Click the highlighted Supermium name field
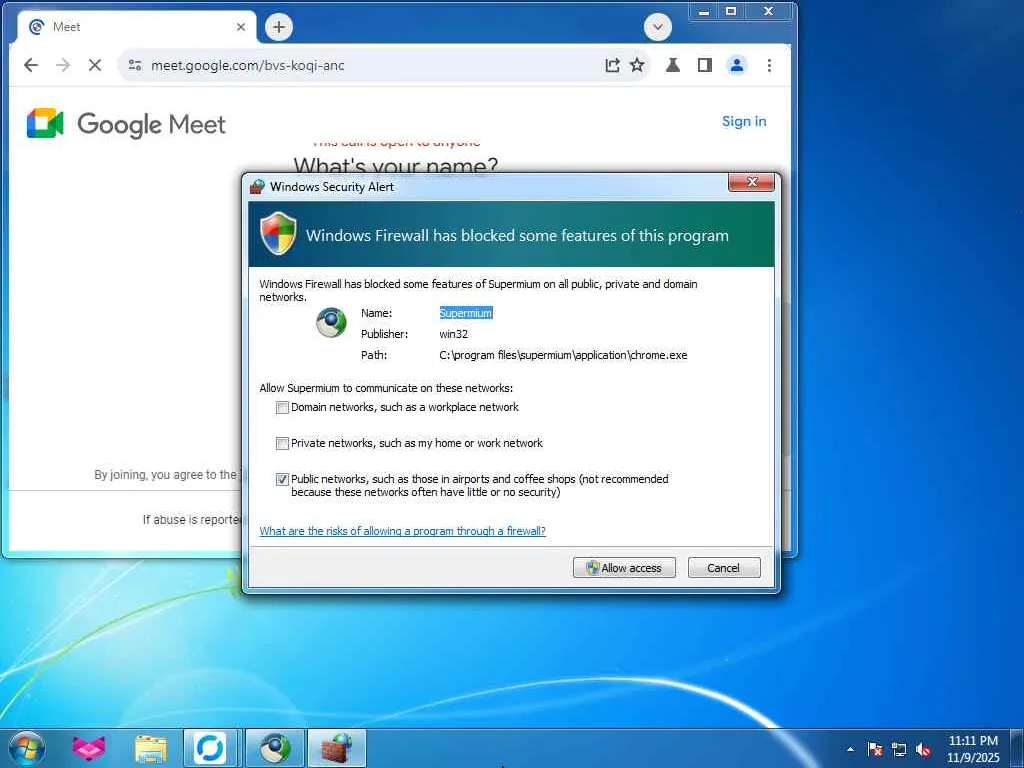 (466, 313)
